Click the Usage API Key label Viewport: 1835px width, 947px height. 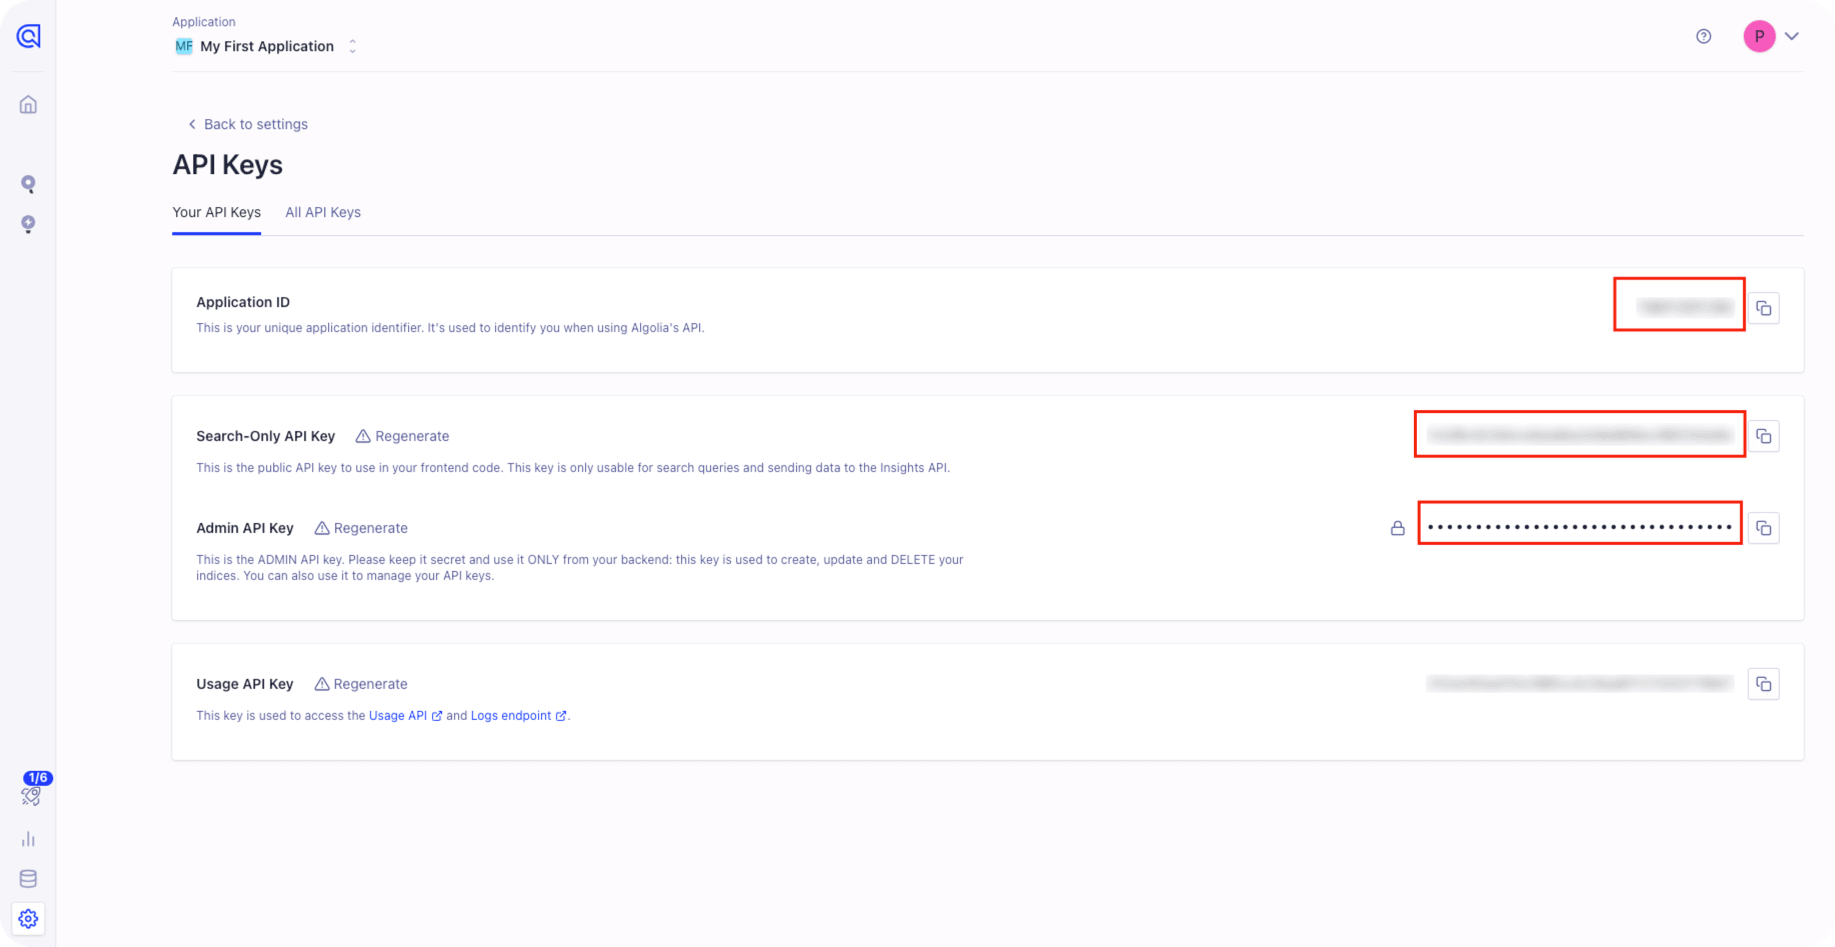[245, 684]
